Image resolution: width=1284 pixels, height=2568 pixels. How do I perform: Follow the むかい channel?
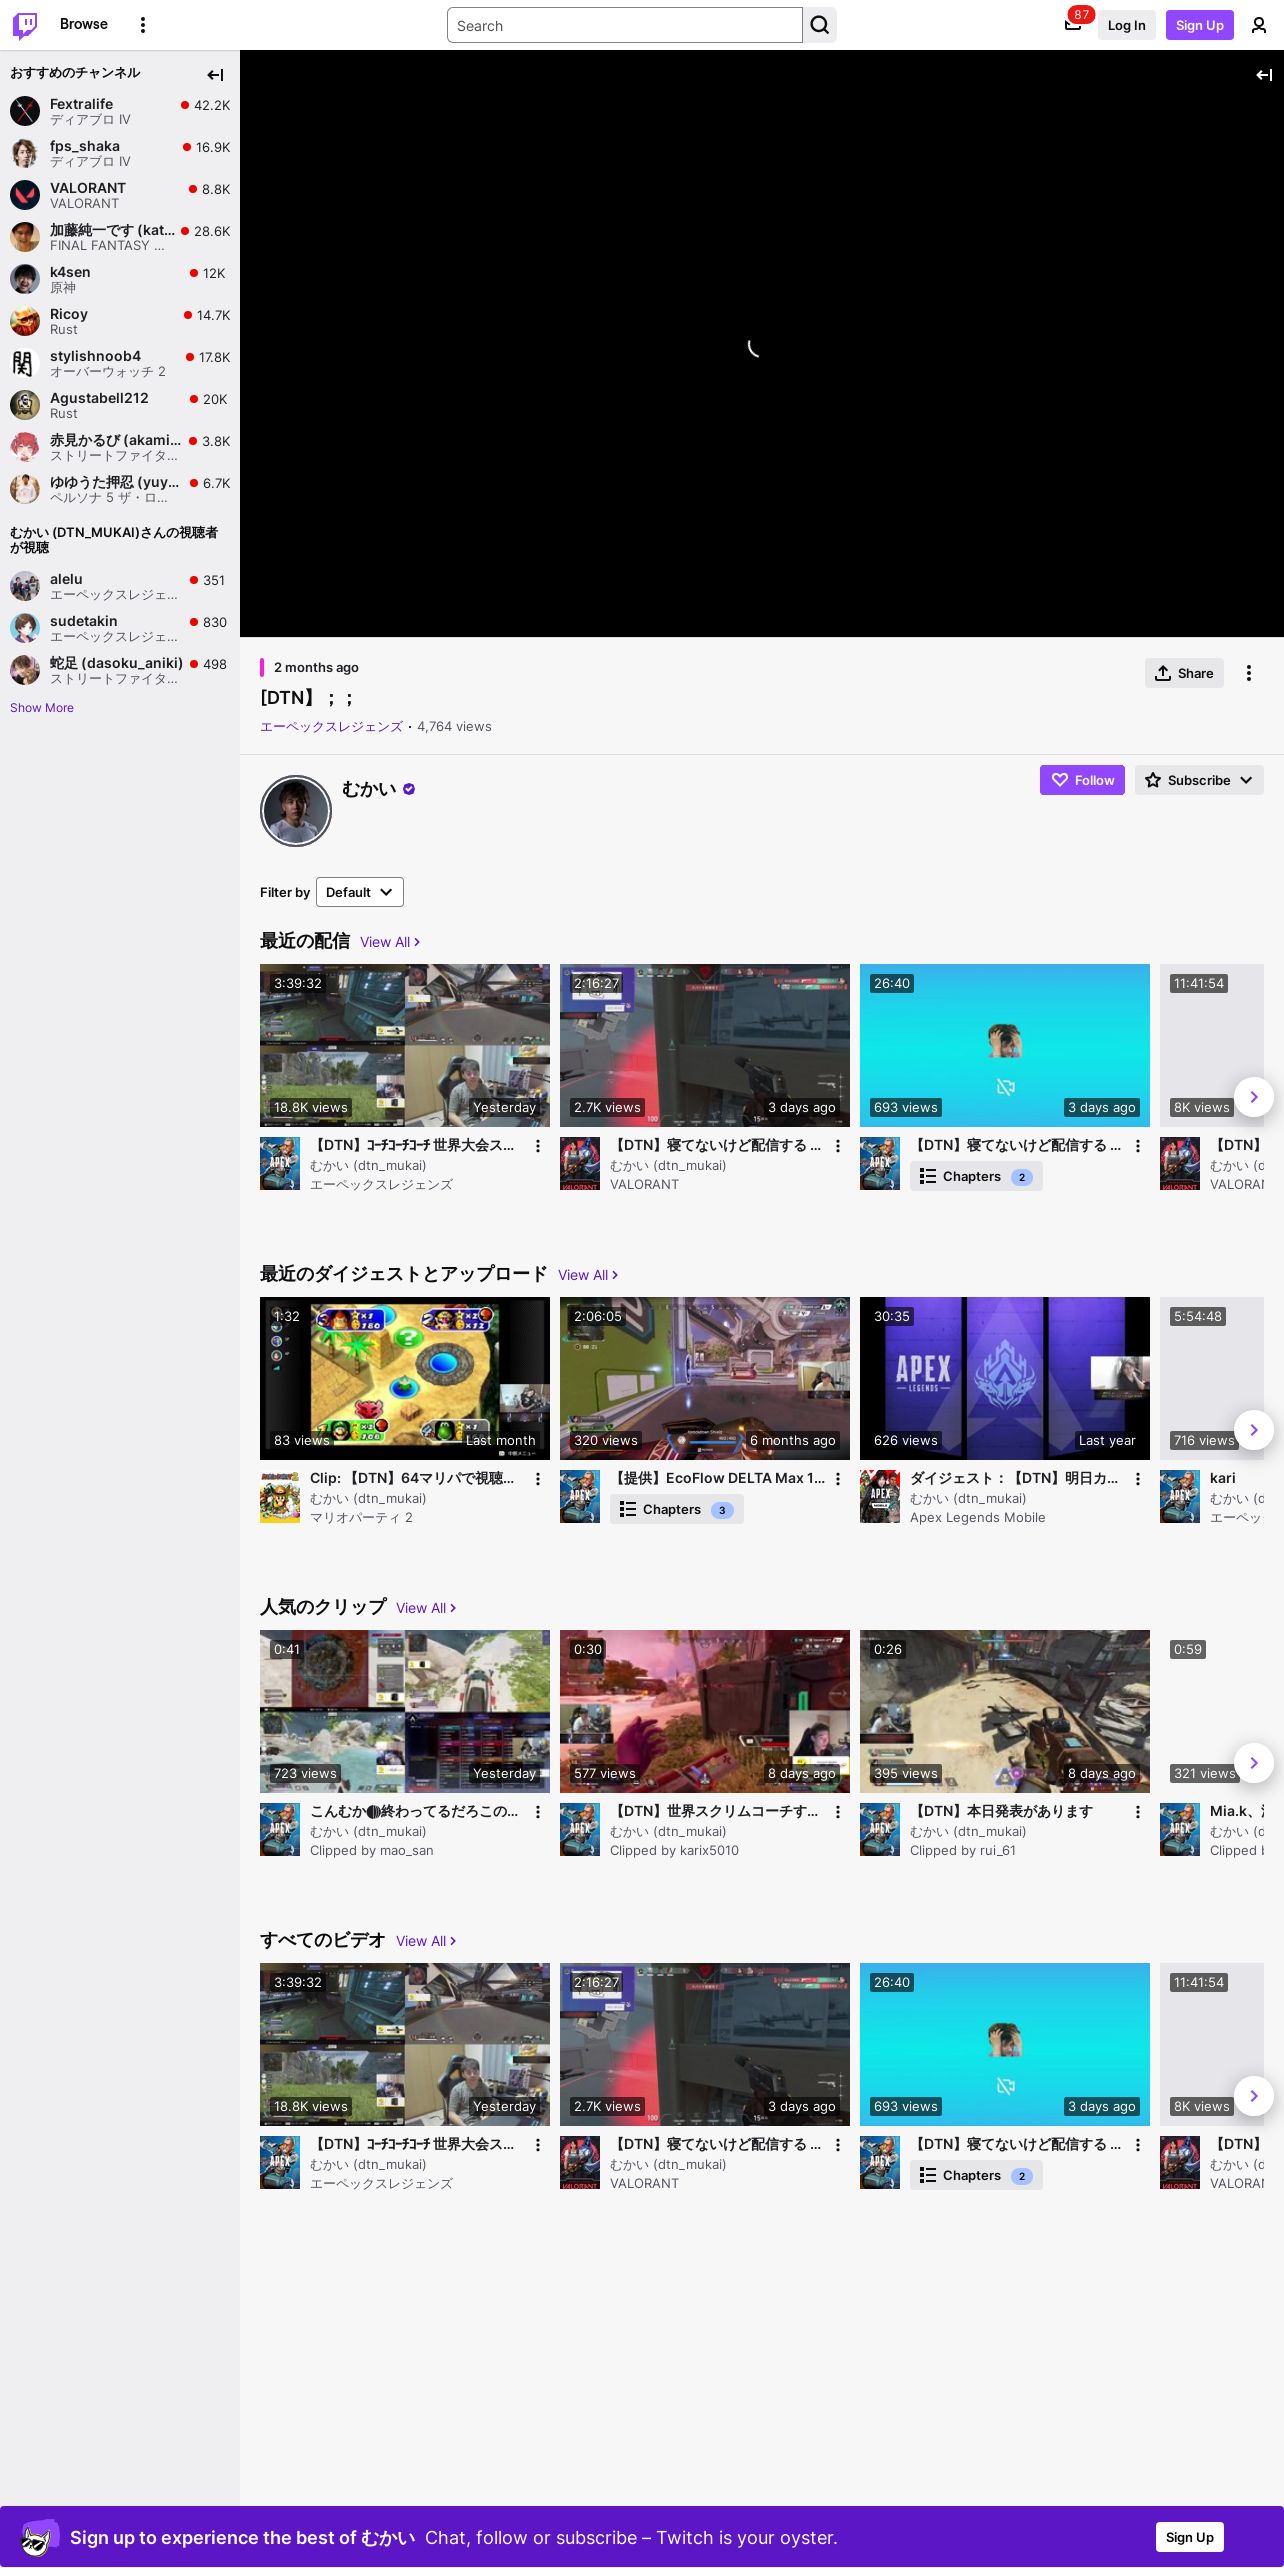click(x=1082, y=780)
